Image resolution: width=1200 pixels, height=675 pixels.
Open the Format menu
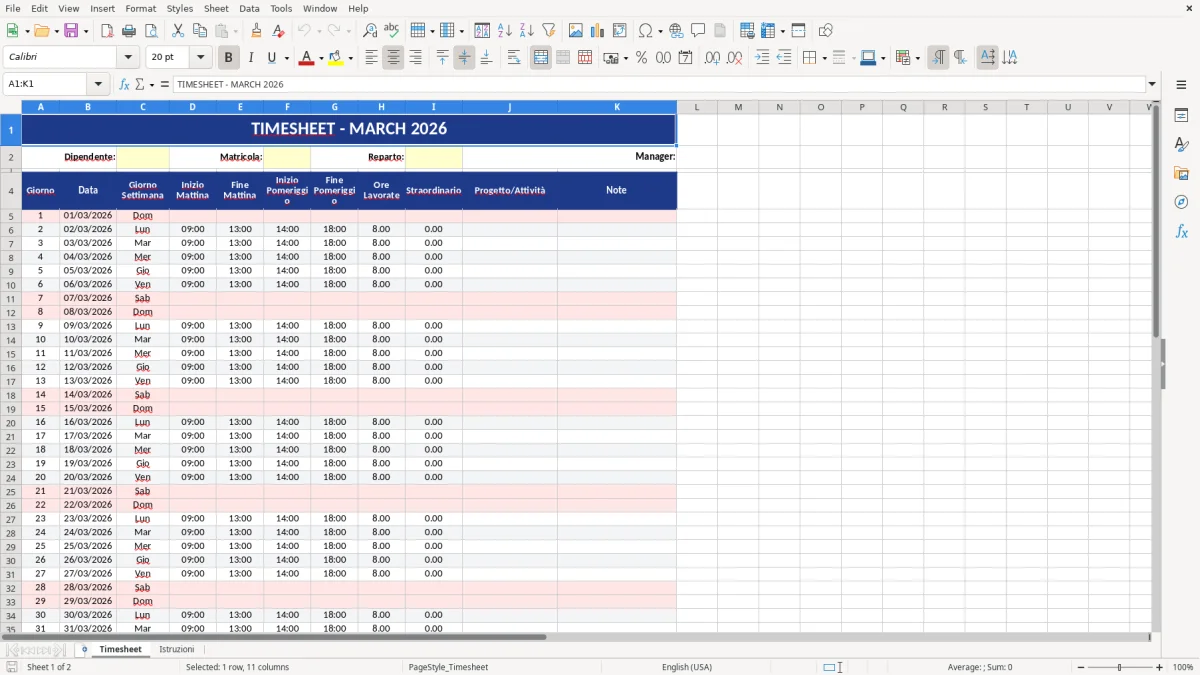[x=141, y=8]
